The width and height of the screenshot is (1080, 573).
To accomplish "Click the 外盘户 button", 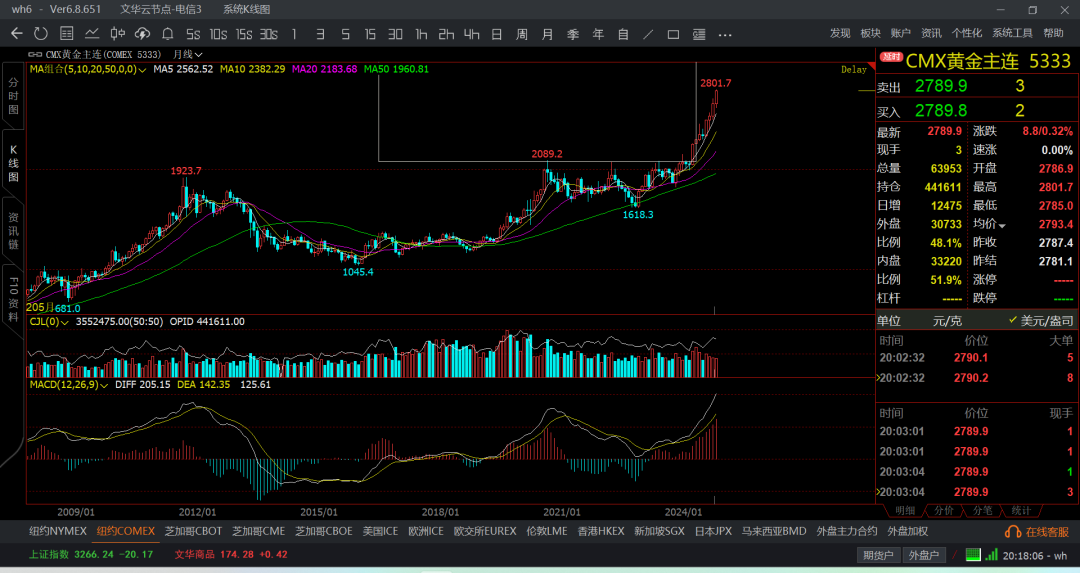I will 924,555.
